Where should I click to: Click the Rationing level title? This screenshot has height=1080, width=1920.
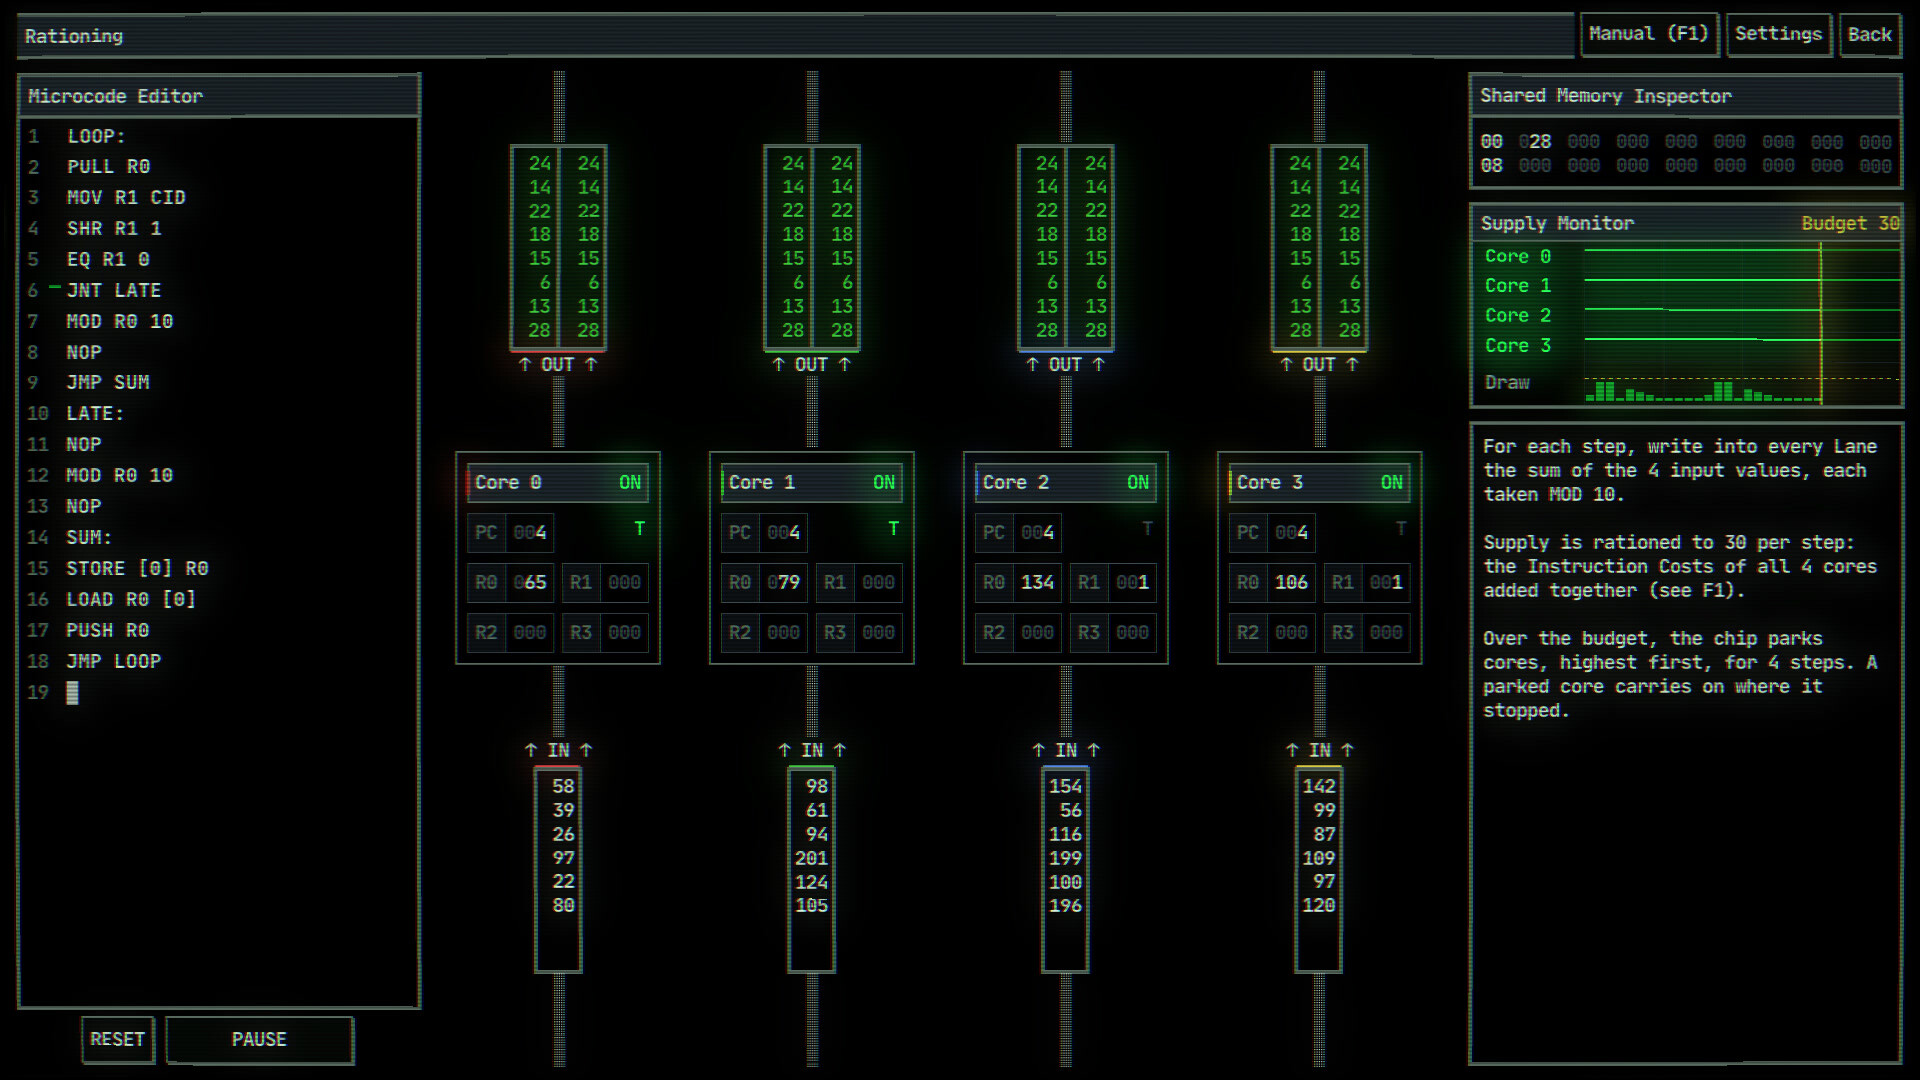point(74,37)
